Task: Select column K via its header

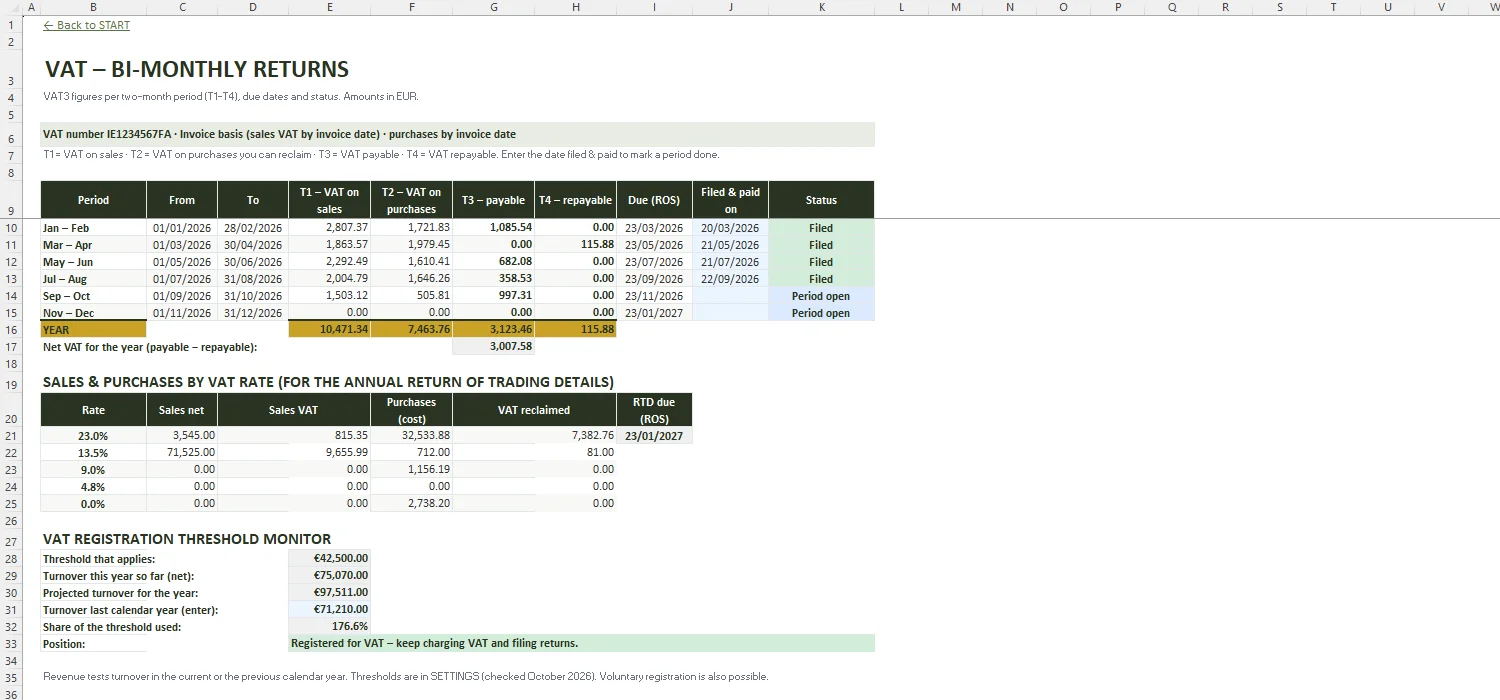Action: (821, 7)
